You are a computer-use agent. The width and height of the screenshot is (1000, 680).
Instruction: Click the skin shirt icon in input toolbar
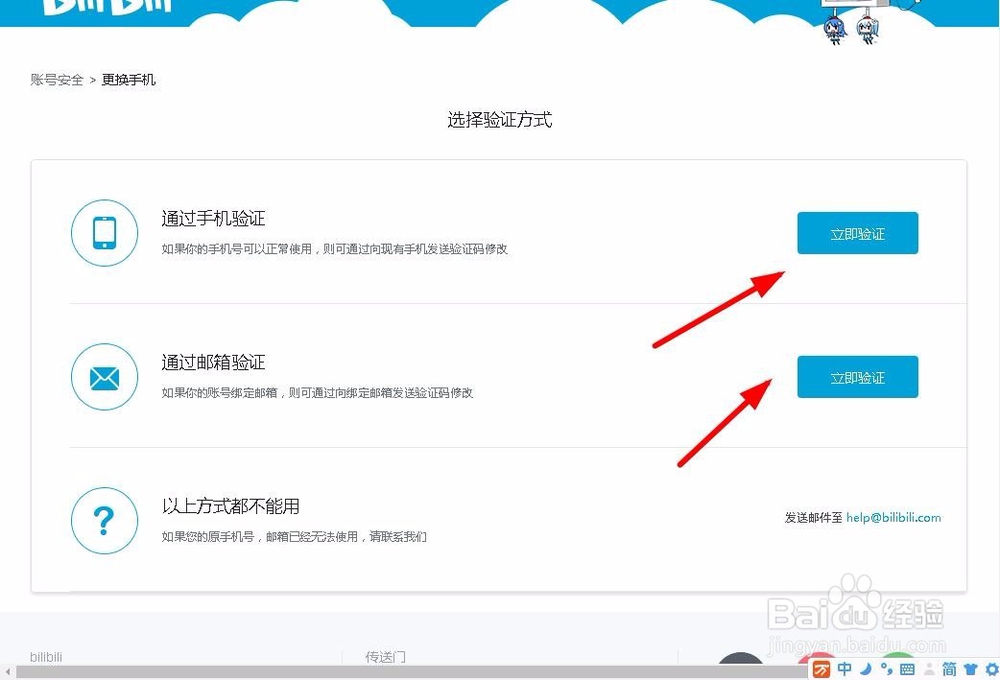[x=968, y=670]
